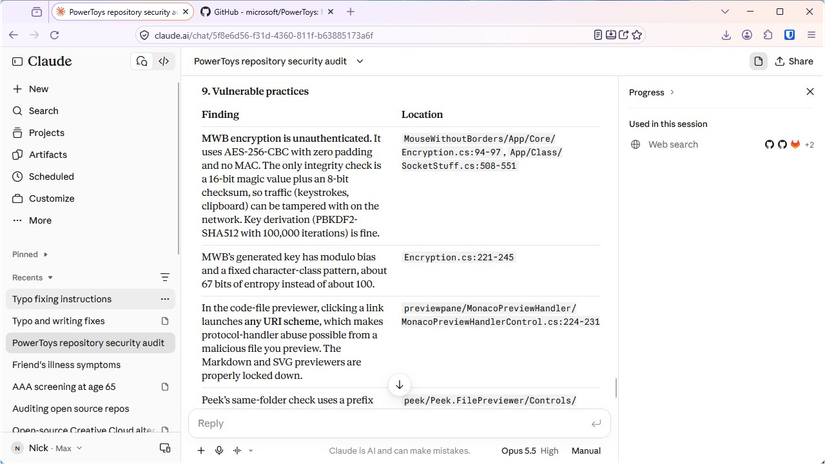The height and width of the screenshot is (464, 825).
Task: Click the desktop app icon beside Nick
Action: point(165,448)
